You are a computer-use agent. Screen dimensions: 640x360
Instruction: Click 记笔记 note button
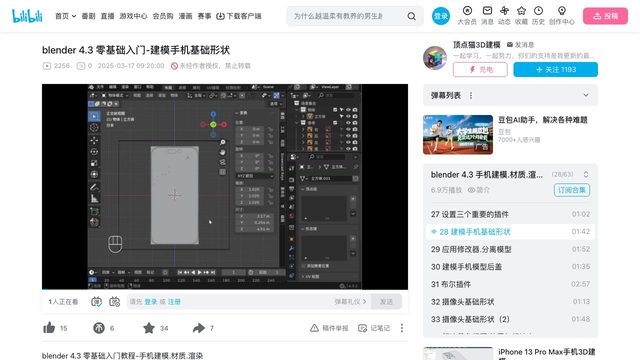(x=374, y=328)
